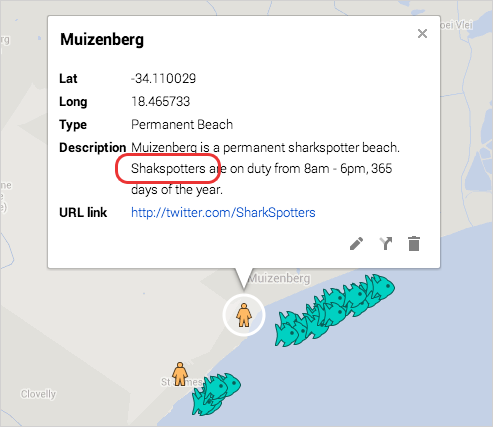Click the Permanent Beach type value

182,124
